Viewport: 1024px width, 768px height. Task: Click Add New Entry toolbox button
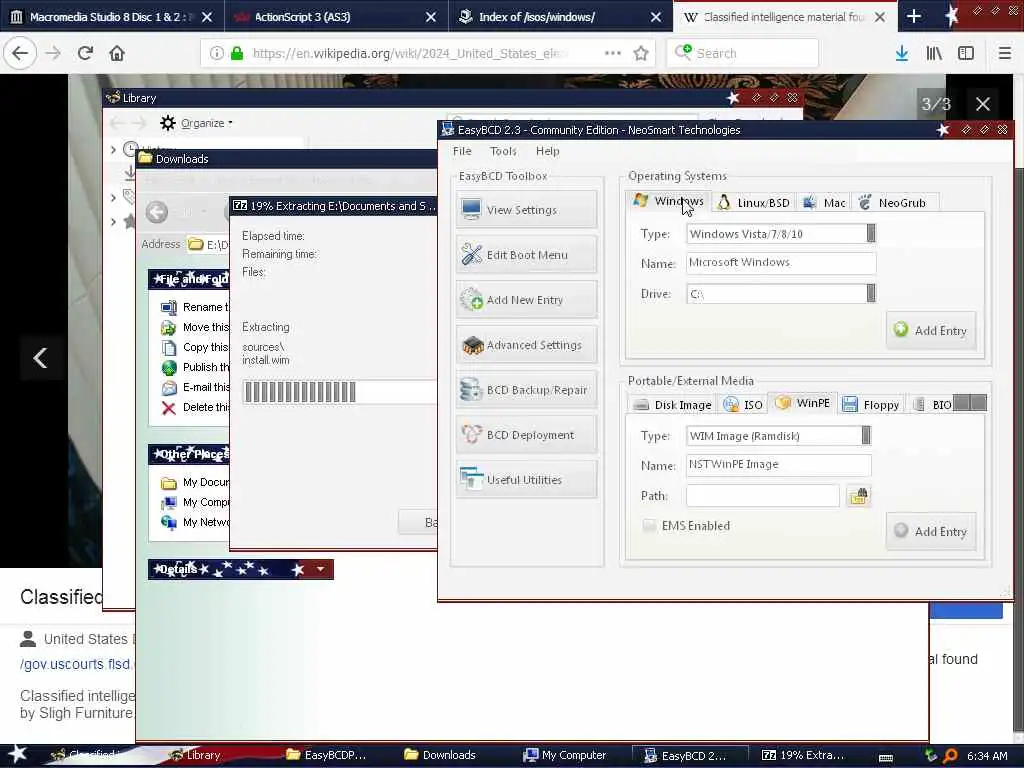pyautogui.click(x=526, y=300)
